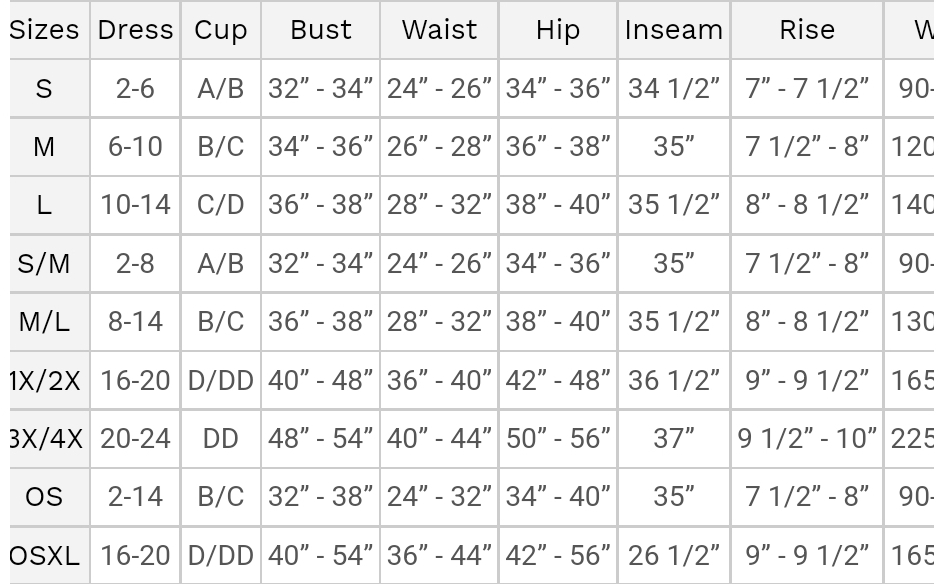Select the 37" inseam cell
Screen dimensions: 940x584
pyautogui.click(x=674, y=439)
